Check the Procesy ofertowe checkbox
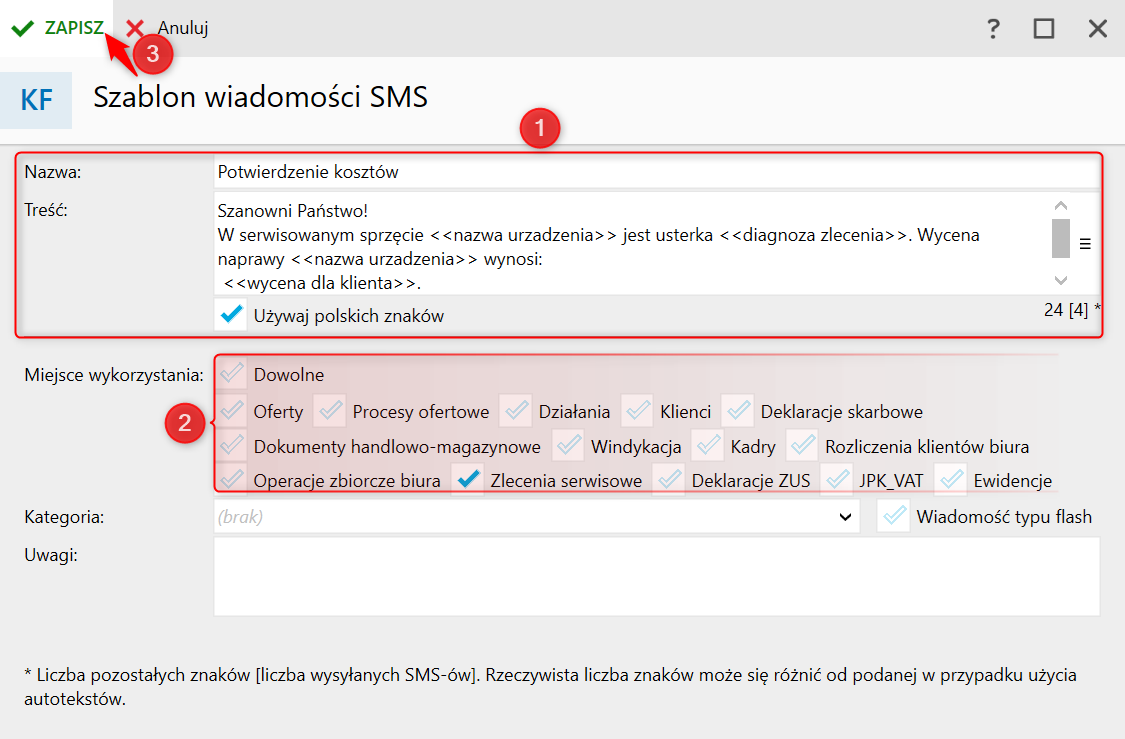This screenshot has width=1125, height=739. (x=330, y=411)
